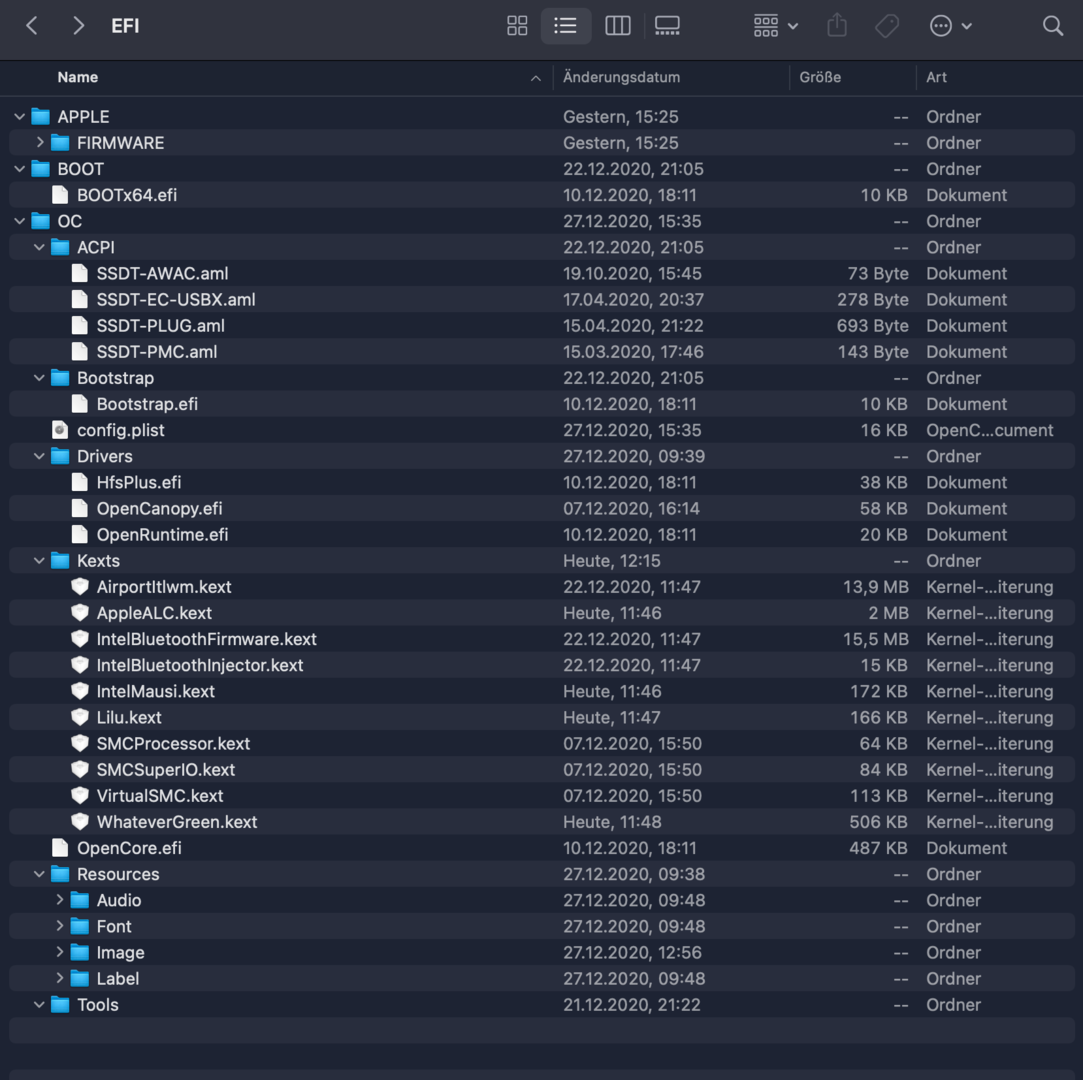1083x1080 pixels.
Task: Select the Drivers folder icon
Action: pos(61,456)
